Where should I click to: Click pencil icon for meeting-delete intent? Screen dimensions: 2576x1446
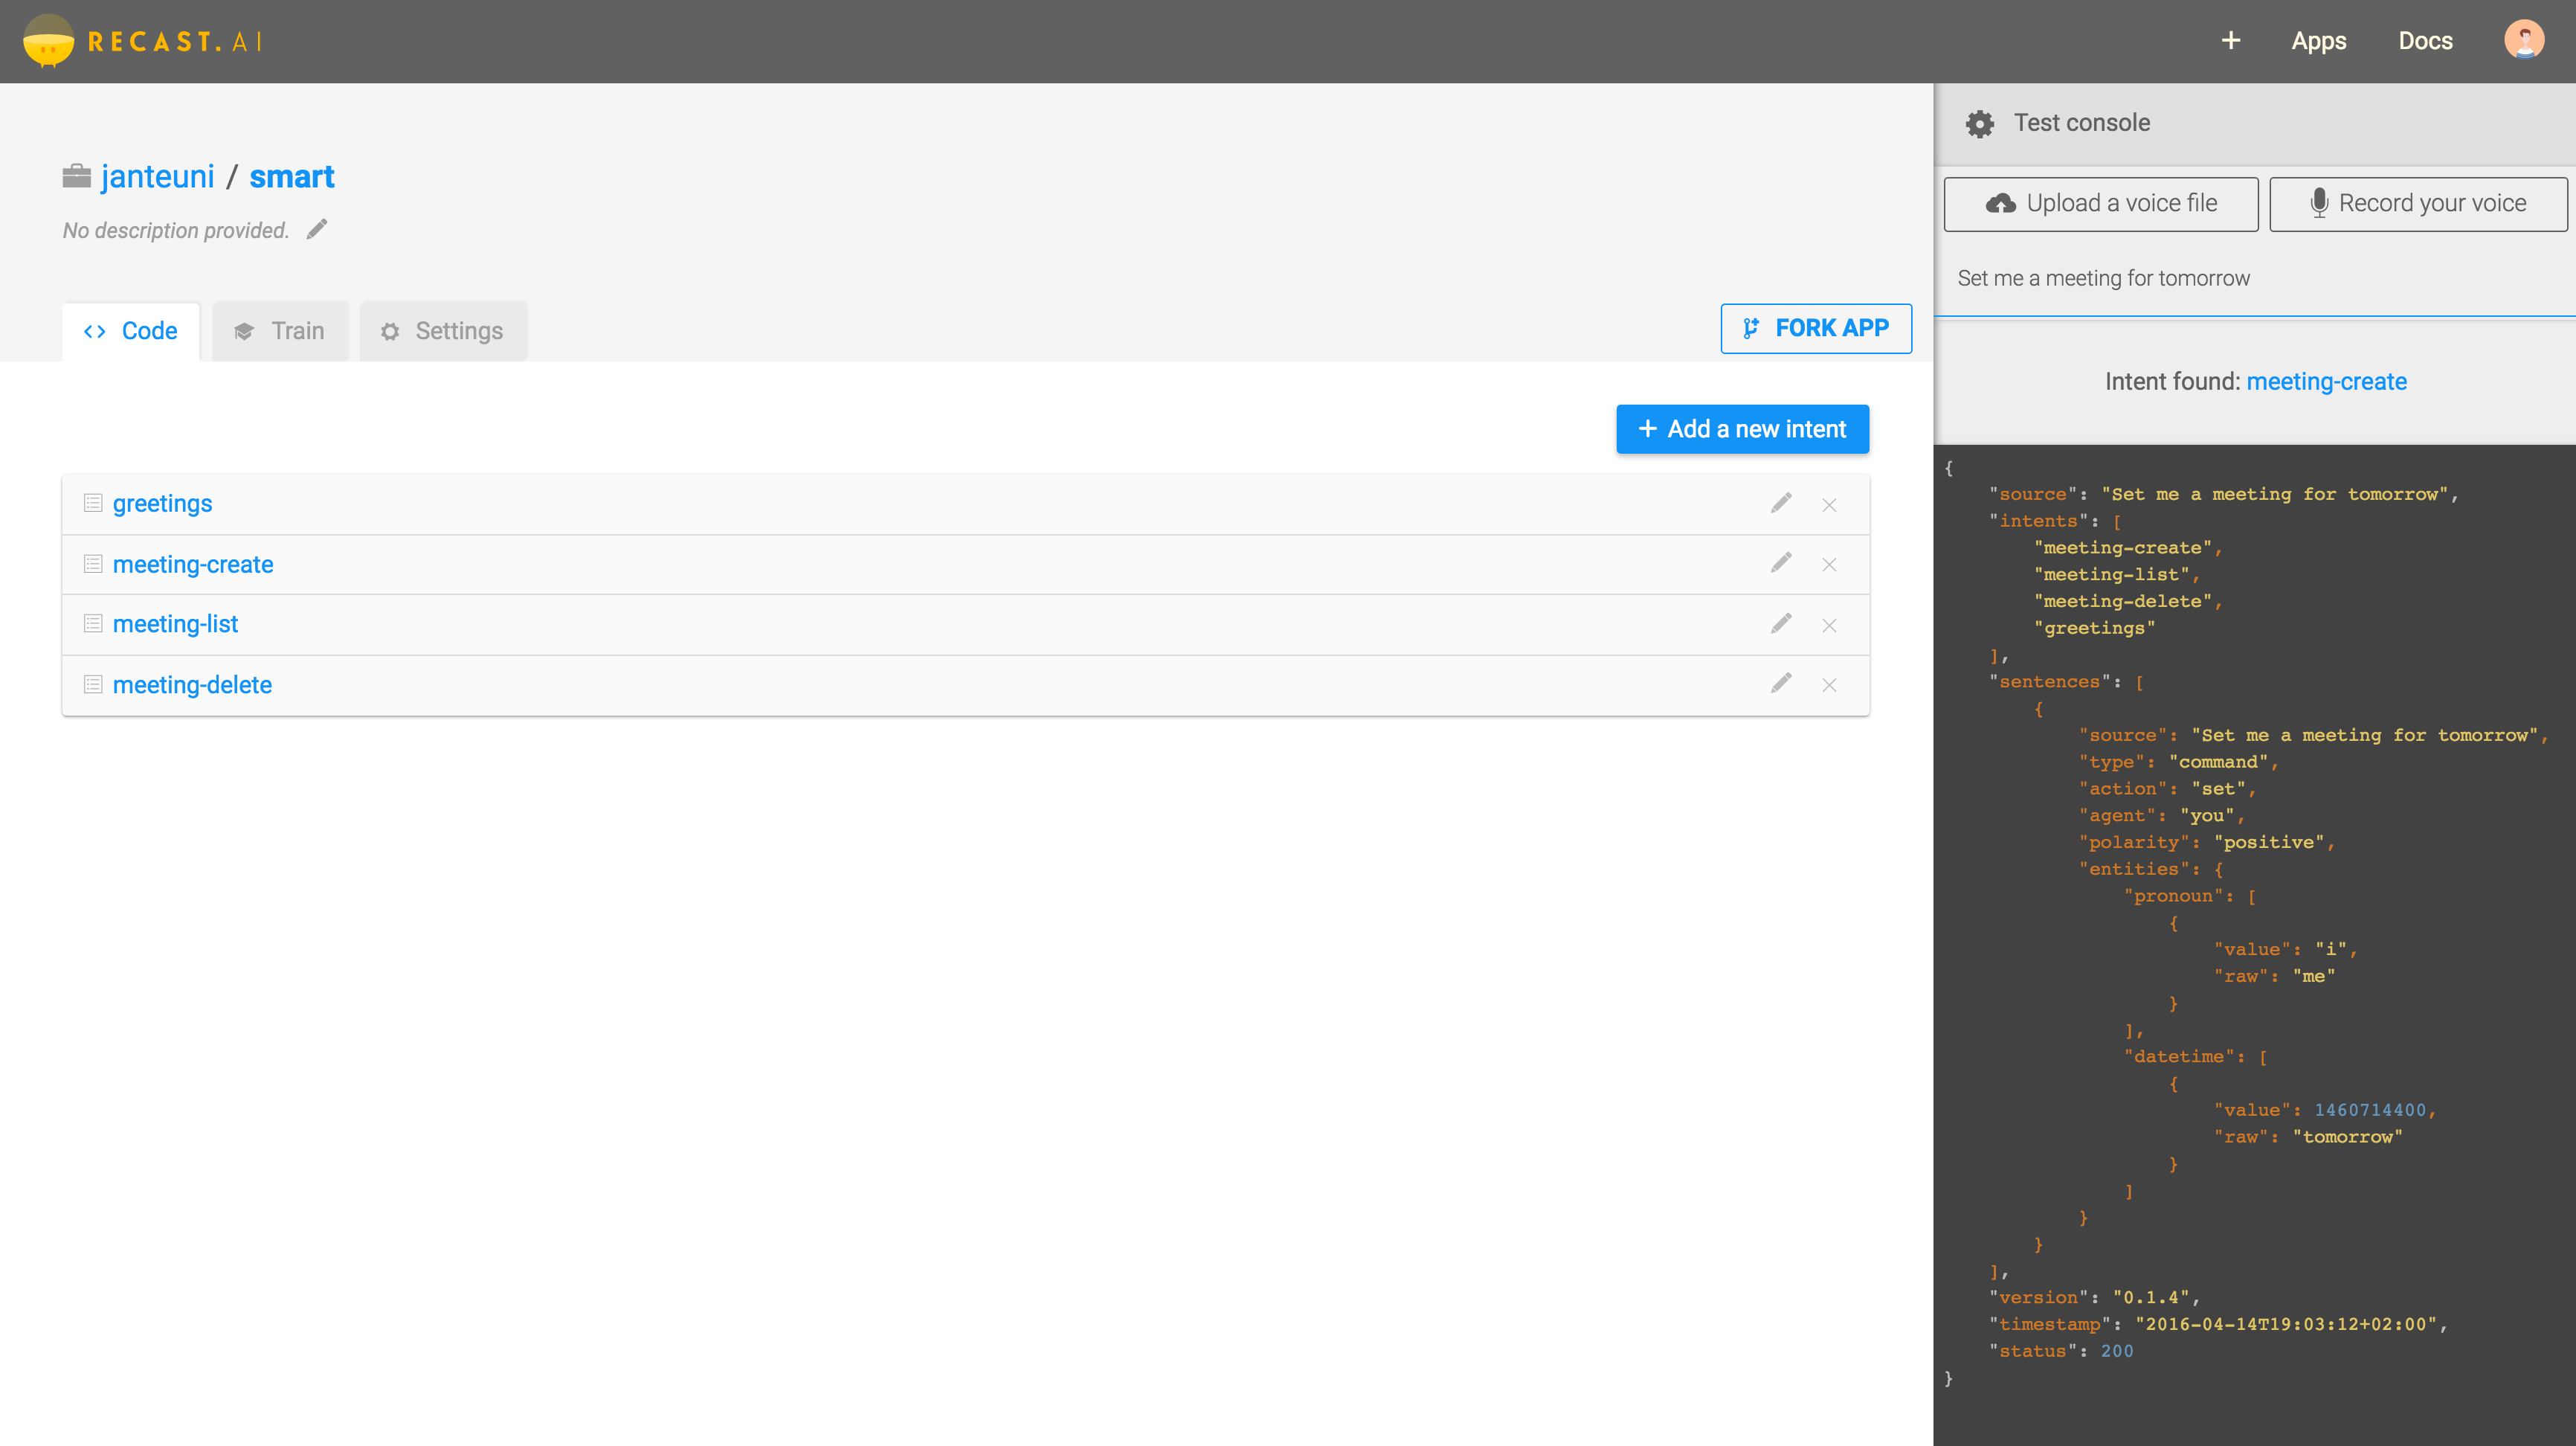(x=1781, y=684)
